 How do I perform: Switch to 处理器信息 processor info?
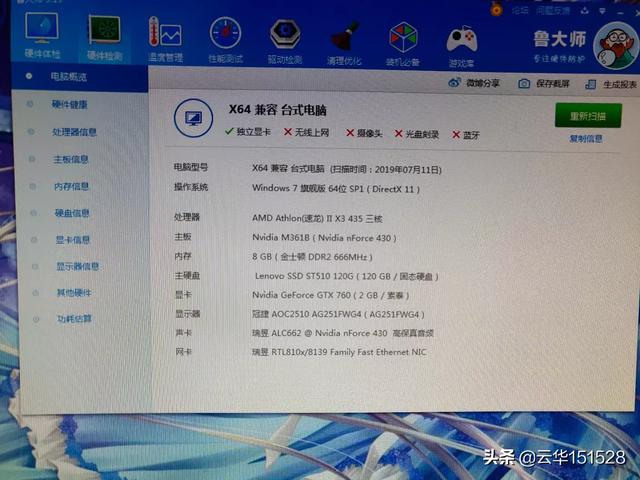pyautogui.click(x=75, y=131)
